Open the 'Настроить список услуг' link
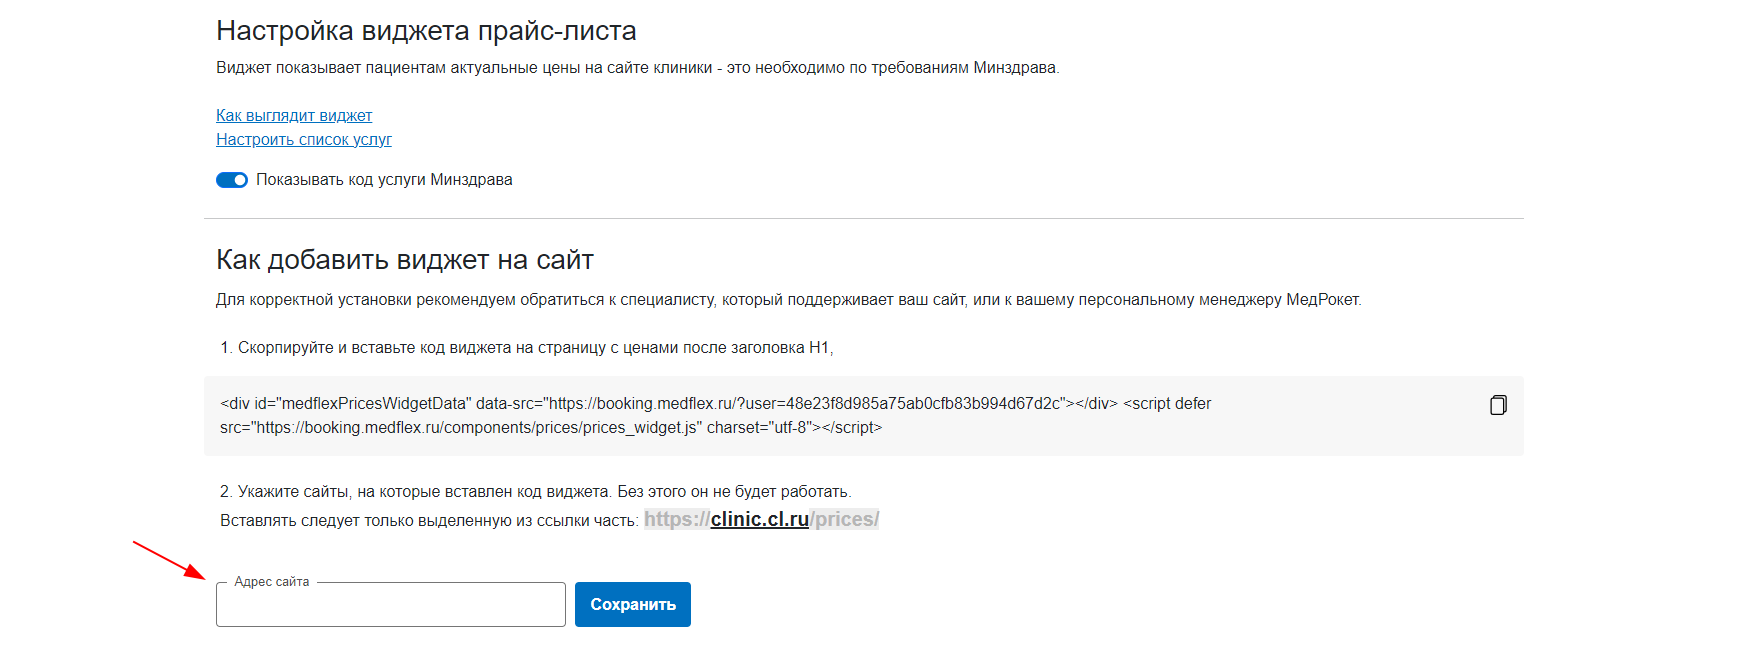1758x655 pixels. coord(304,140)
